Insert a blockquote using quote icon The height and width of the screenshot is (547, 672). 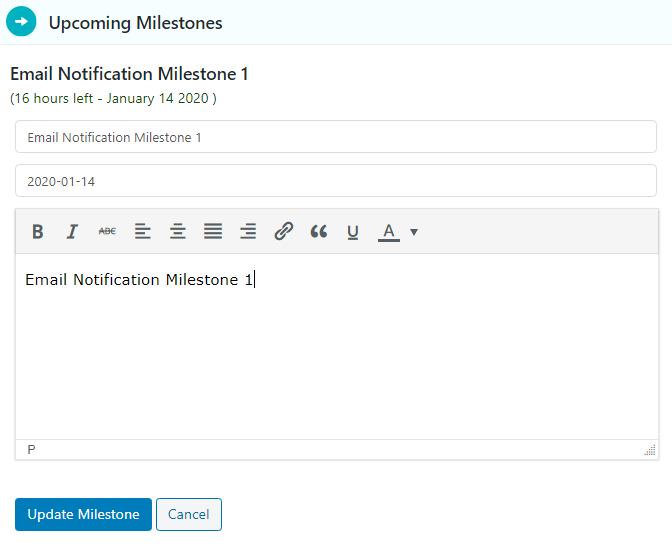318,231
